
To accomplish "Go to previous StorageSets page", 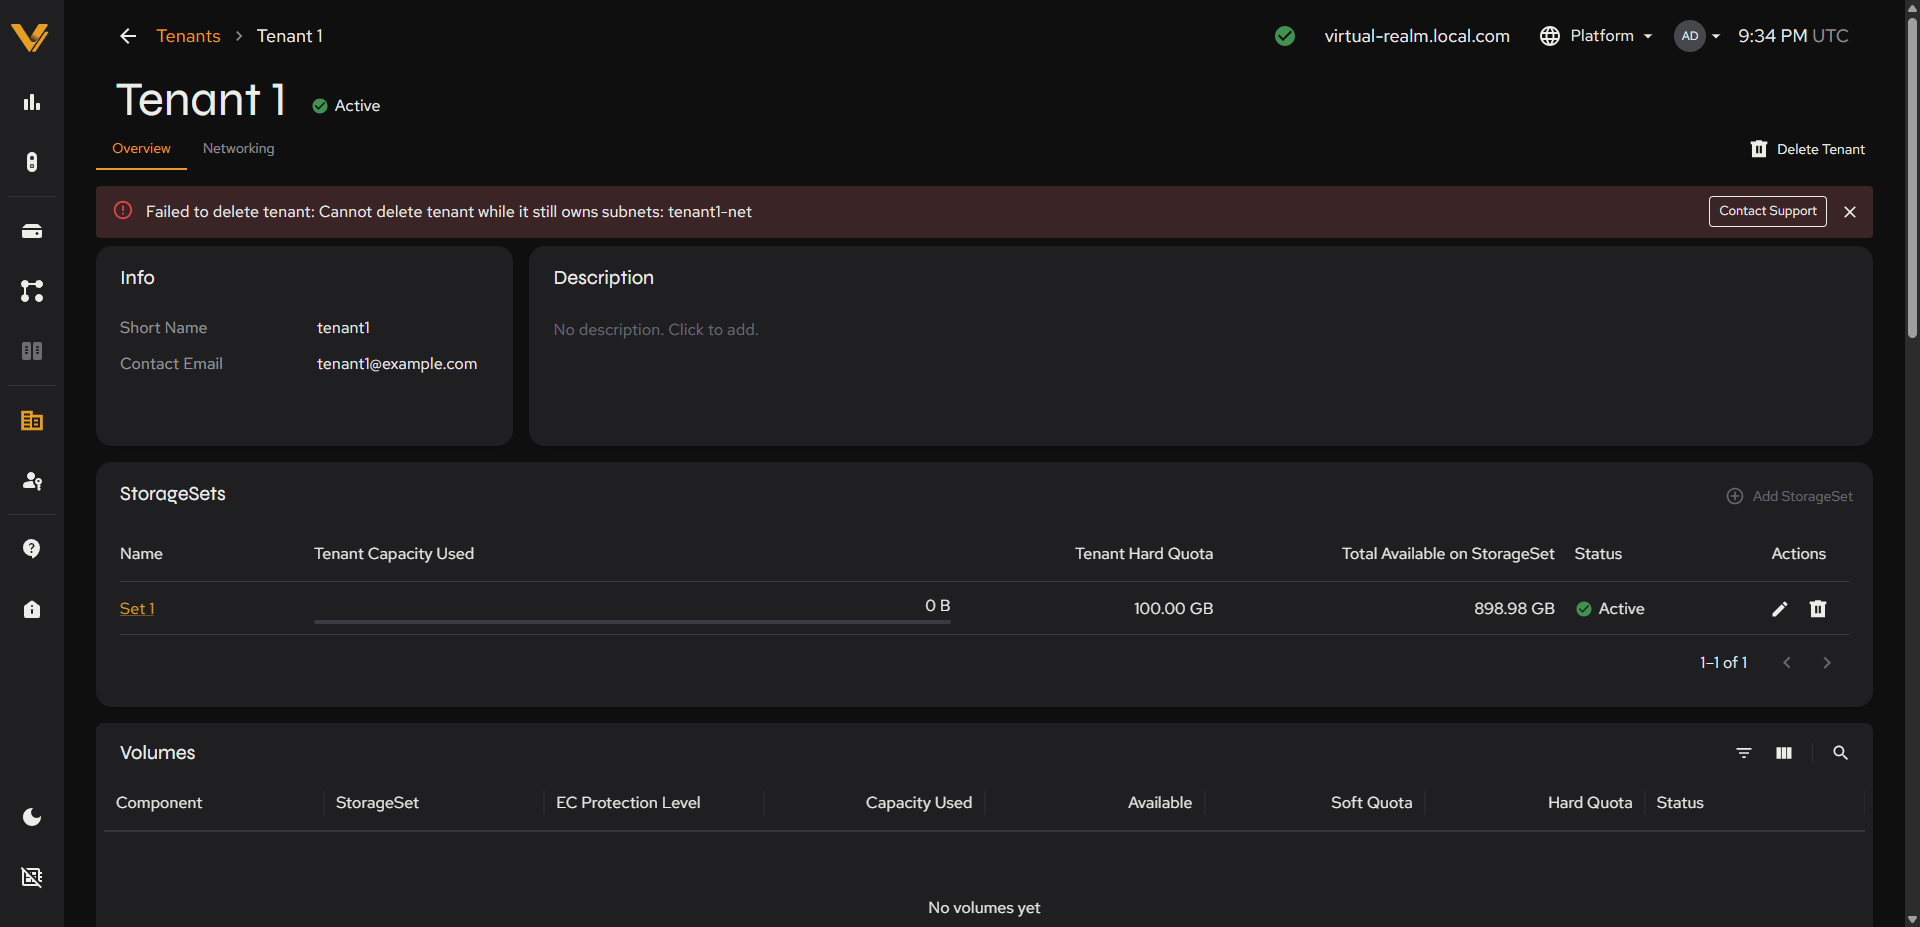I will pos(1787,663).
